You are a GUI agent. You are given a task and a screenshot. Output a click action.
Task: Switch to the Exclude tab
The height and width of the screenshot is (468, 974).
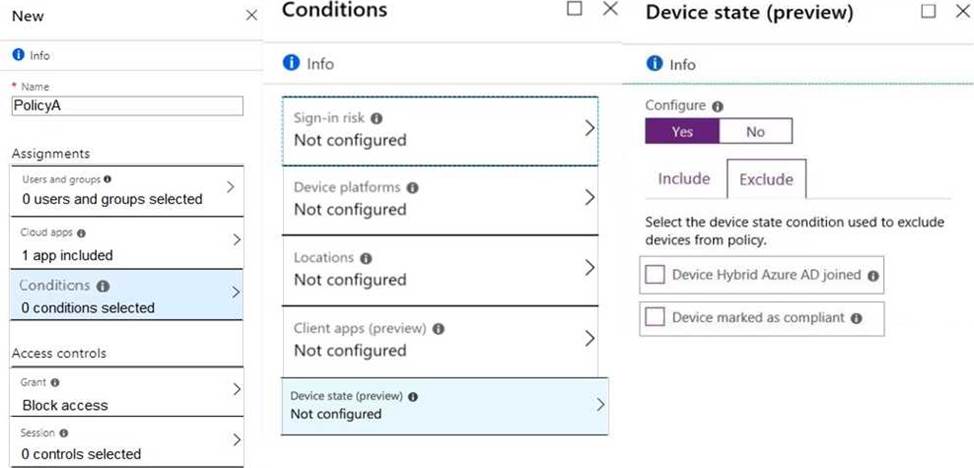tap(766, 180)
